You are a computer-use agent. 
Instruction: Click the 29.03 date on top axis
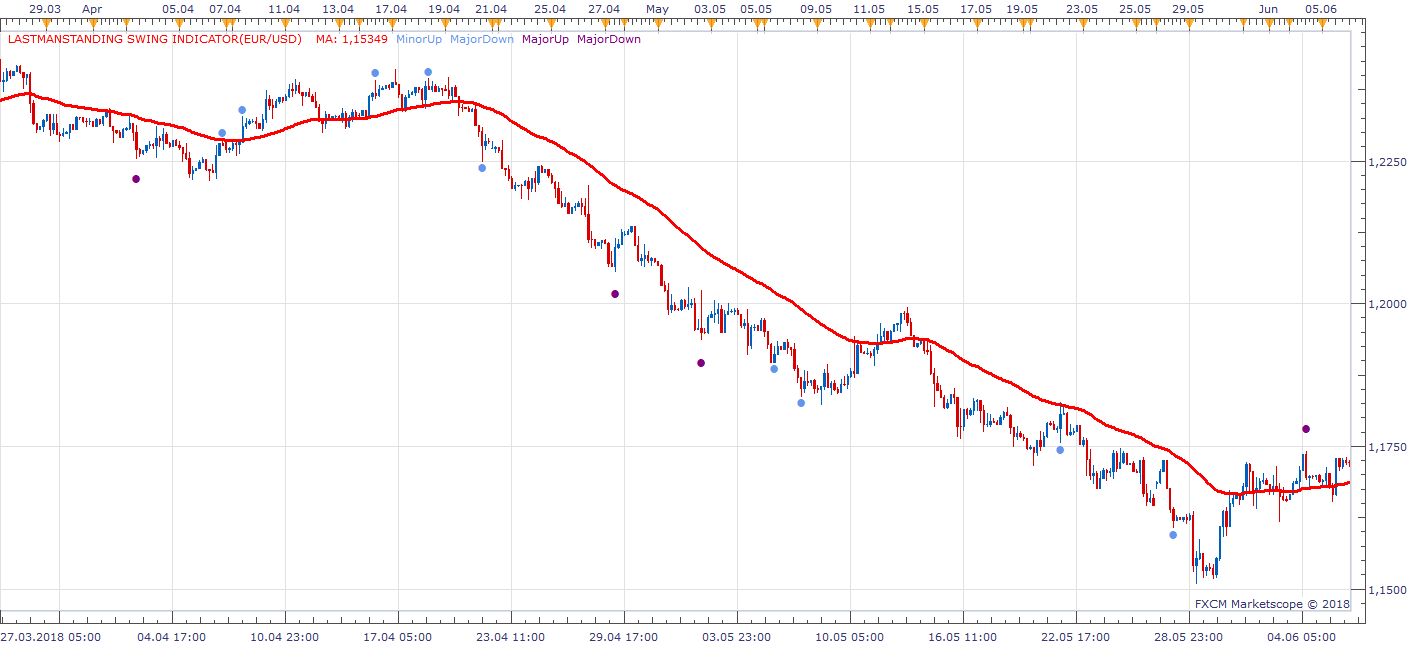[44, 9]
